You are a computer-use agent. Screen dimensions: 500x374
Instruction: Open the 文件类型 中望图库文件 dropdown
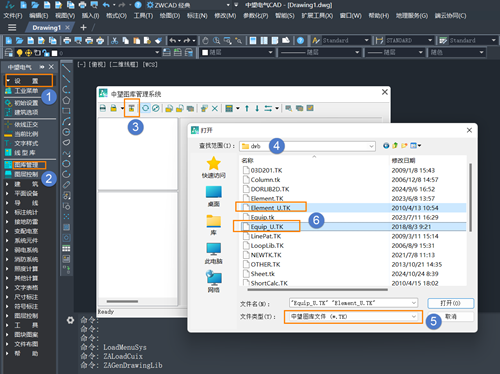point(353,317)
